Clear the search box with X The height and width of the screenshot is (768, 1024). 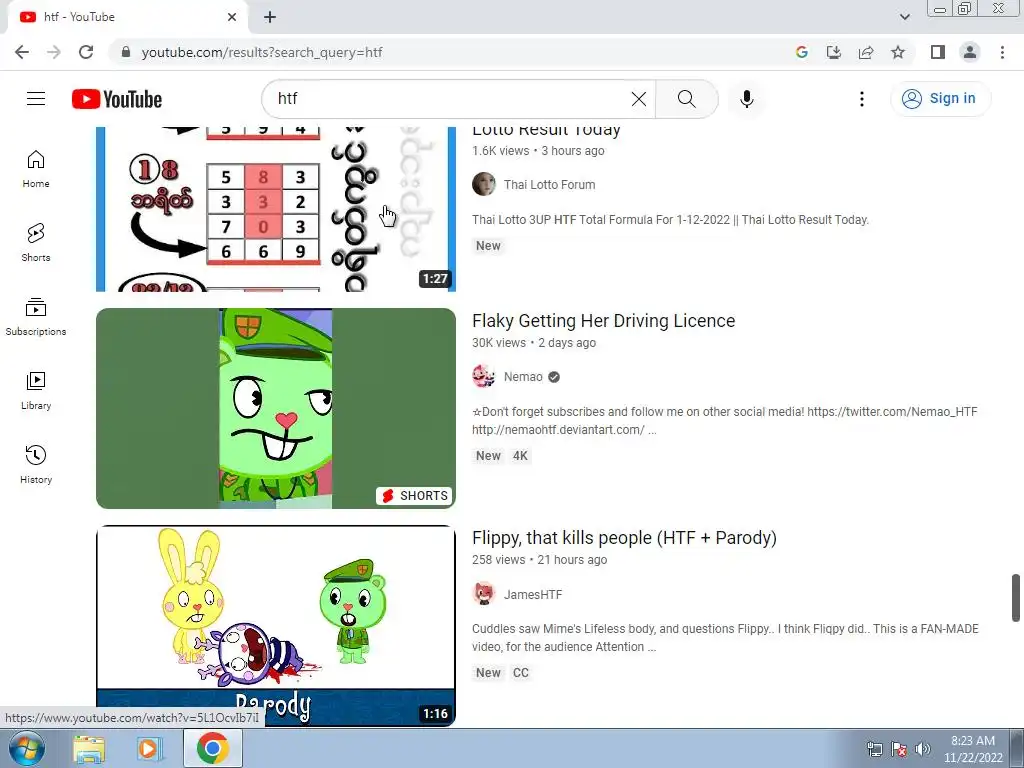pos(639,99)
